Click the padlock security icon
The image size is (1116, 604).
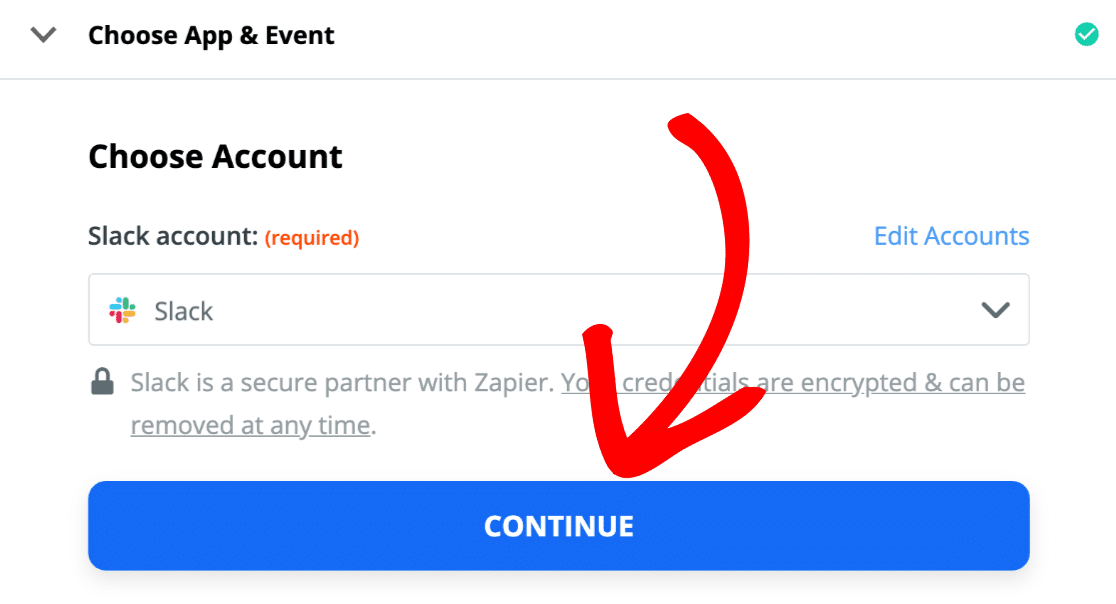102,382
